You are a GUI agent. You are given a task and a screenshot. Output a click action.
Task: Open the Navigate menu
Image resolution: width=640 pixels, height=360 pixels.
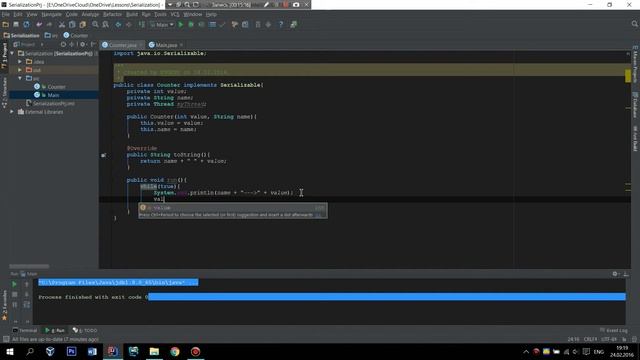coord(51,14)
